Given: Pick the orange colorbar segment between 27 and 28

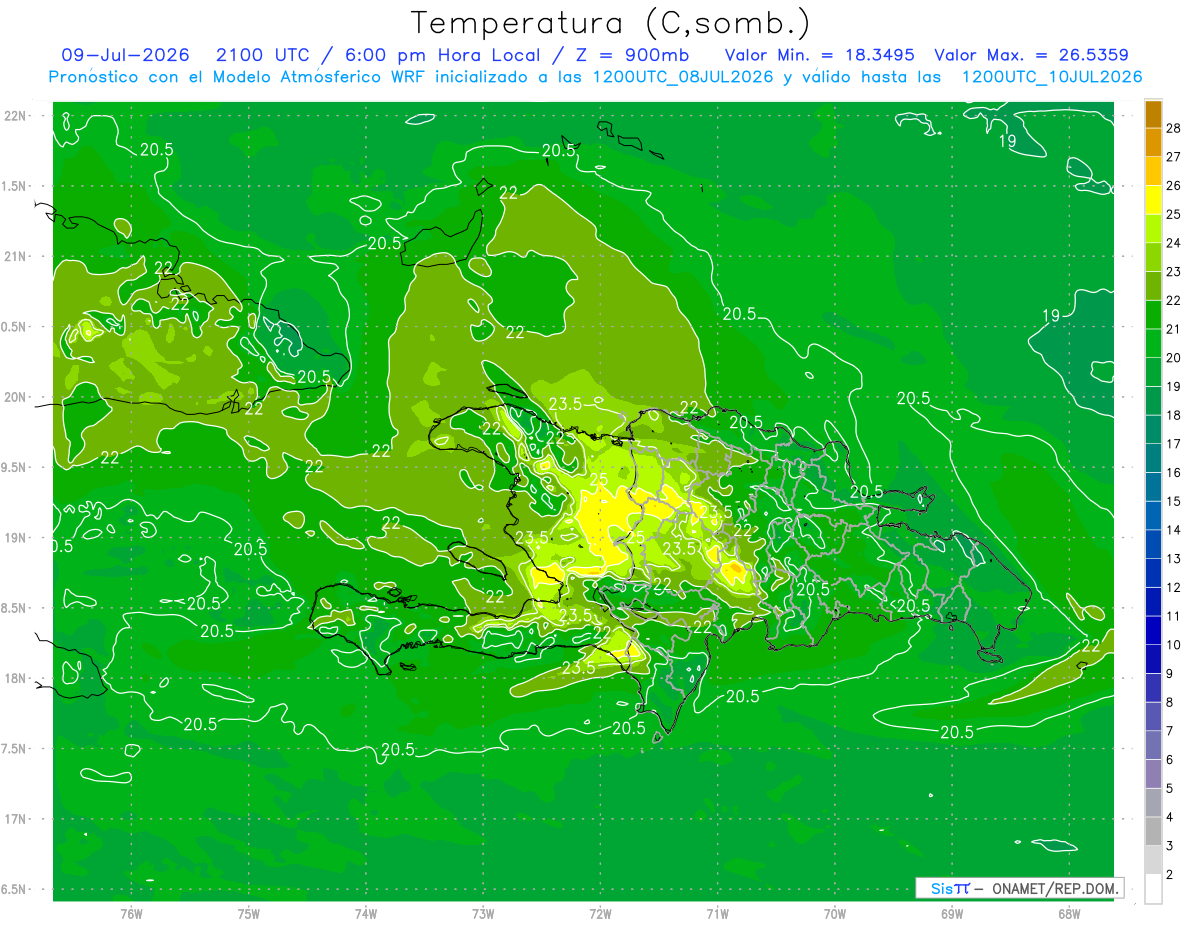Looking at the screenshot, I should point(1153,142).
